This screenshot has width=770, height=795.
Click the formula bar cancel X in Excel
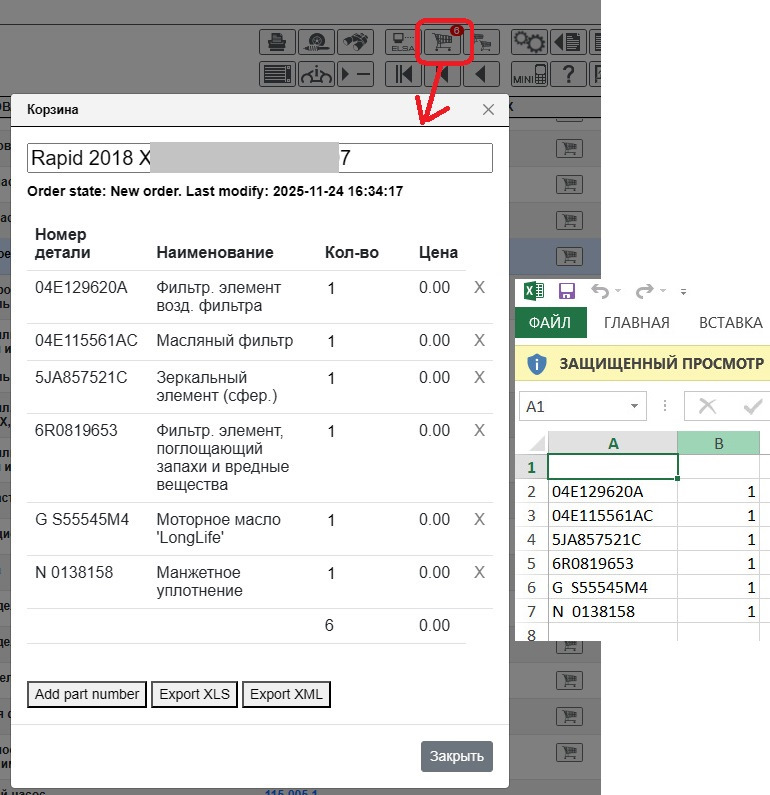click(707, 406)
